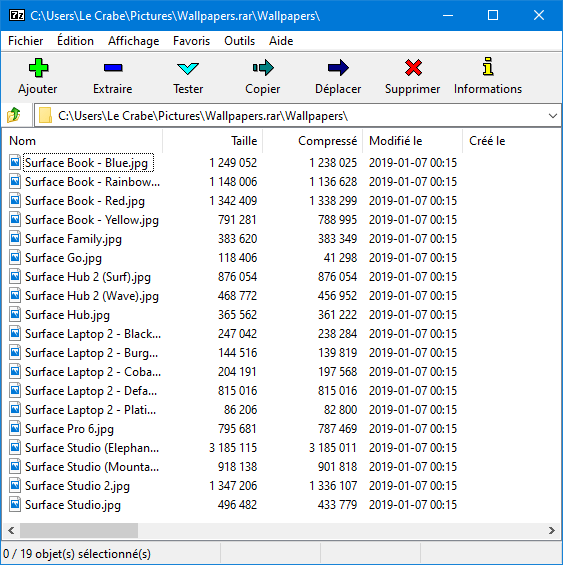This screenshot has width=563, height=565.
Task: Minimize the 7-Zip window
Action: (x=448, y=15)
